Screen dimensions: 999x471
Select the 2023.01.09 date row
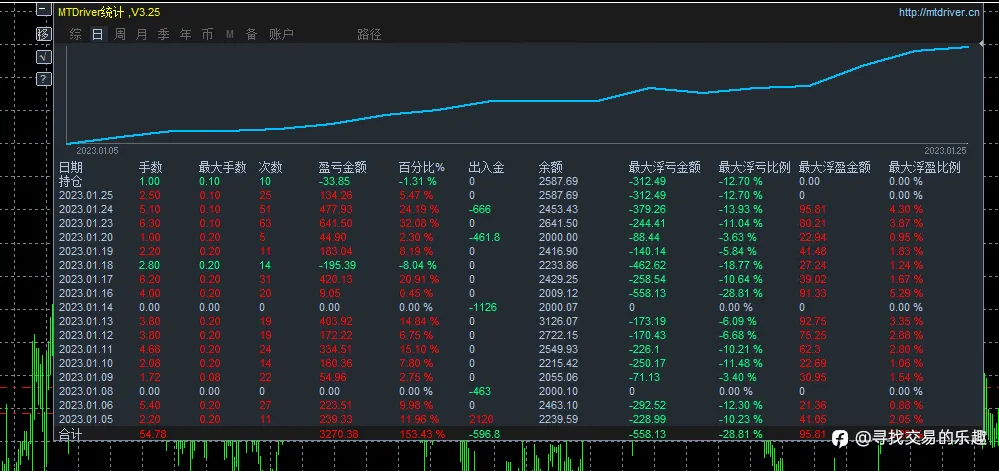[85, 377]
